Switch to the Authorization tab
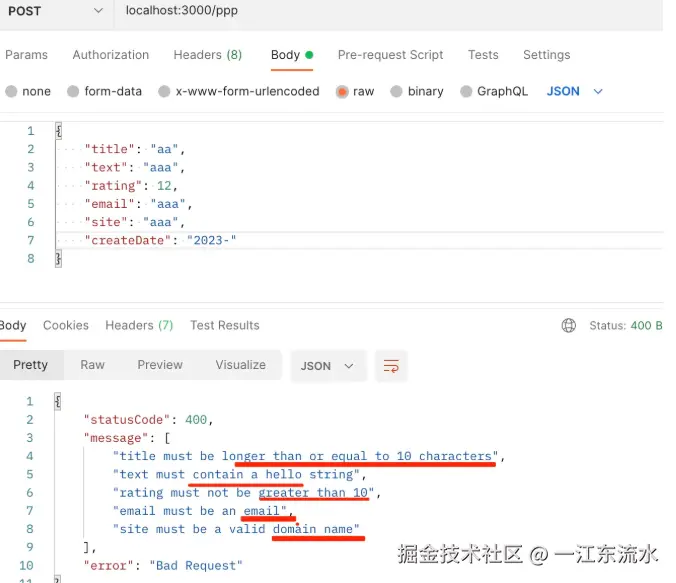Viewport: 676px width, 583px height. 111,55
